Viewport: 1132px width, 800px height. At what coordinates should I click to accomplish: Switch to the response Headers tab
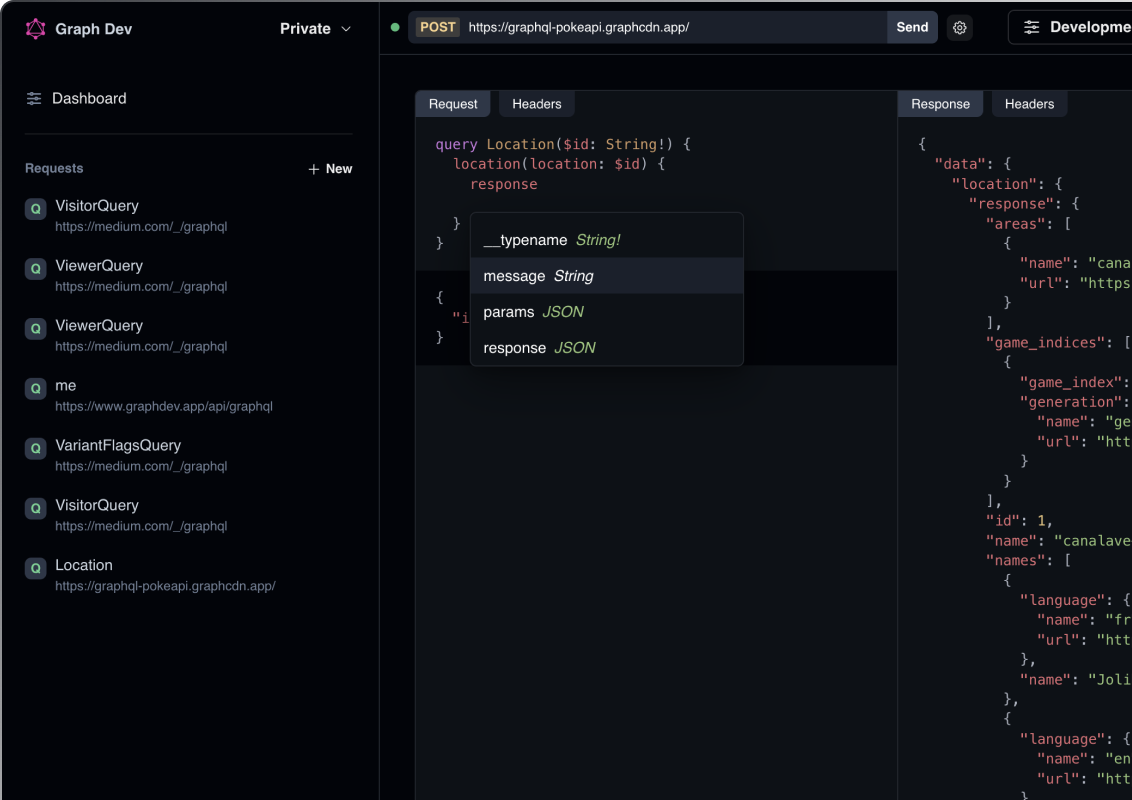[x=1029, y=104]
